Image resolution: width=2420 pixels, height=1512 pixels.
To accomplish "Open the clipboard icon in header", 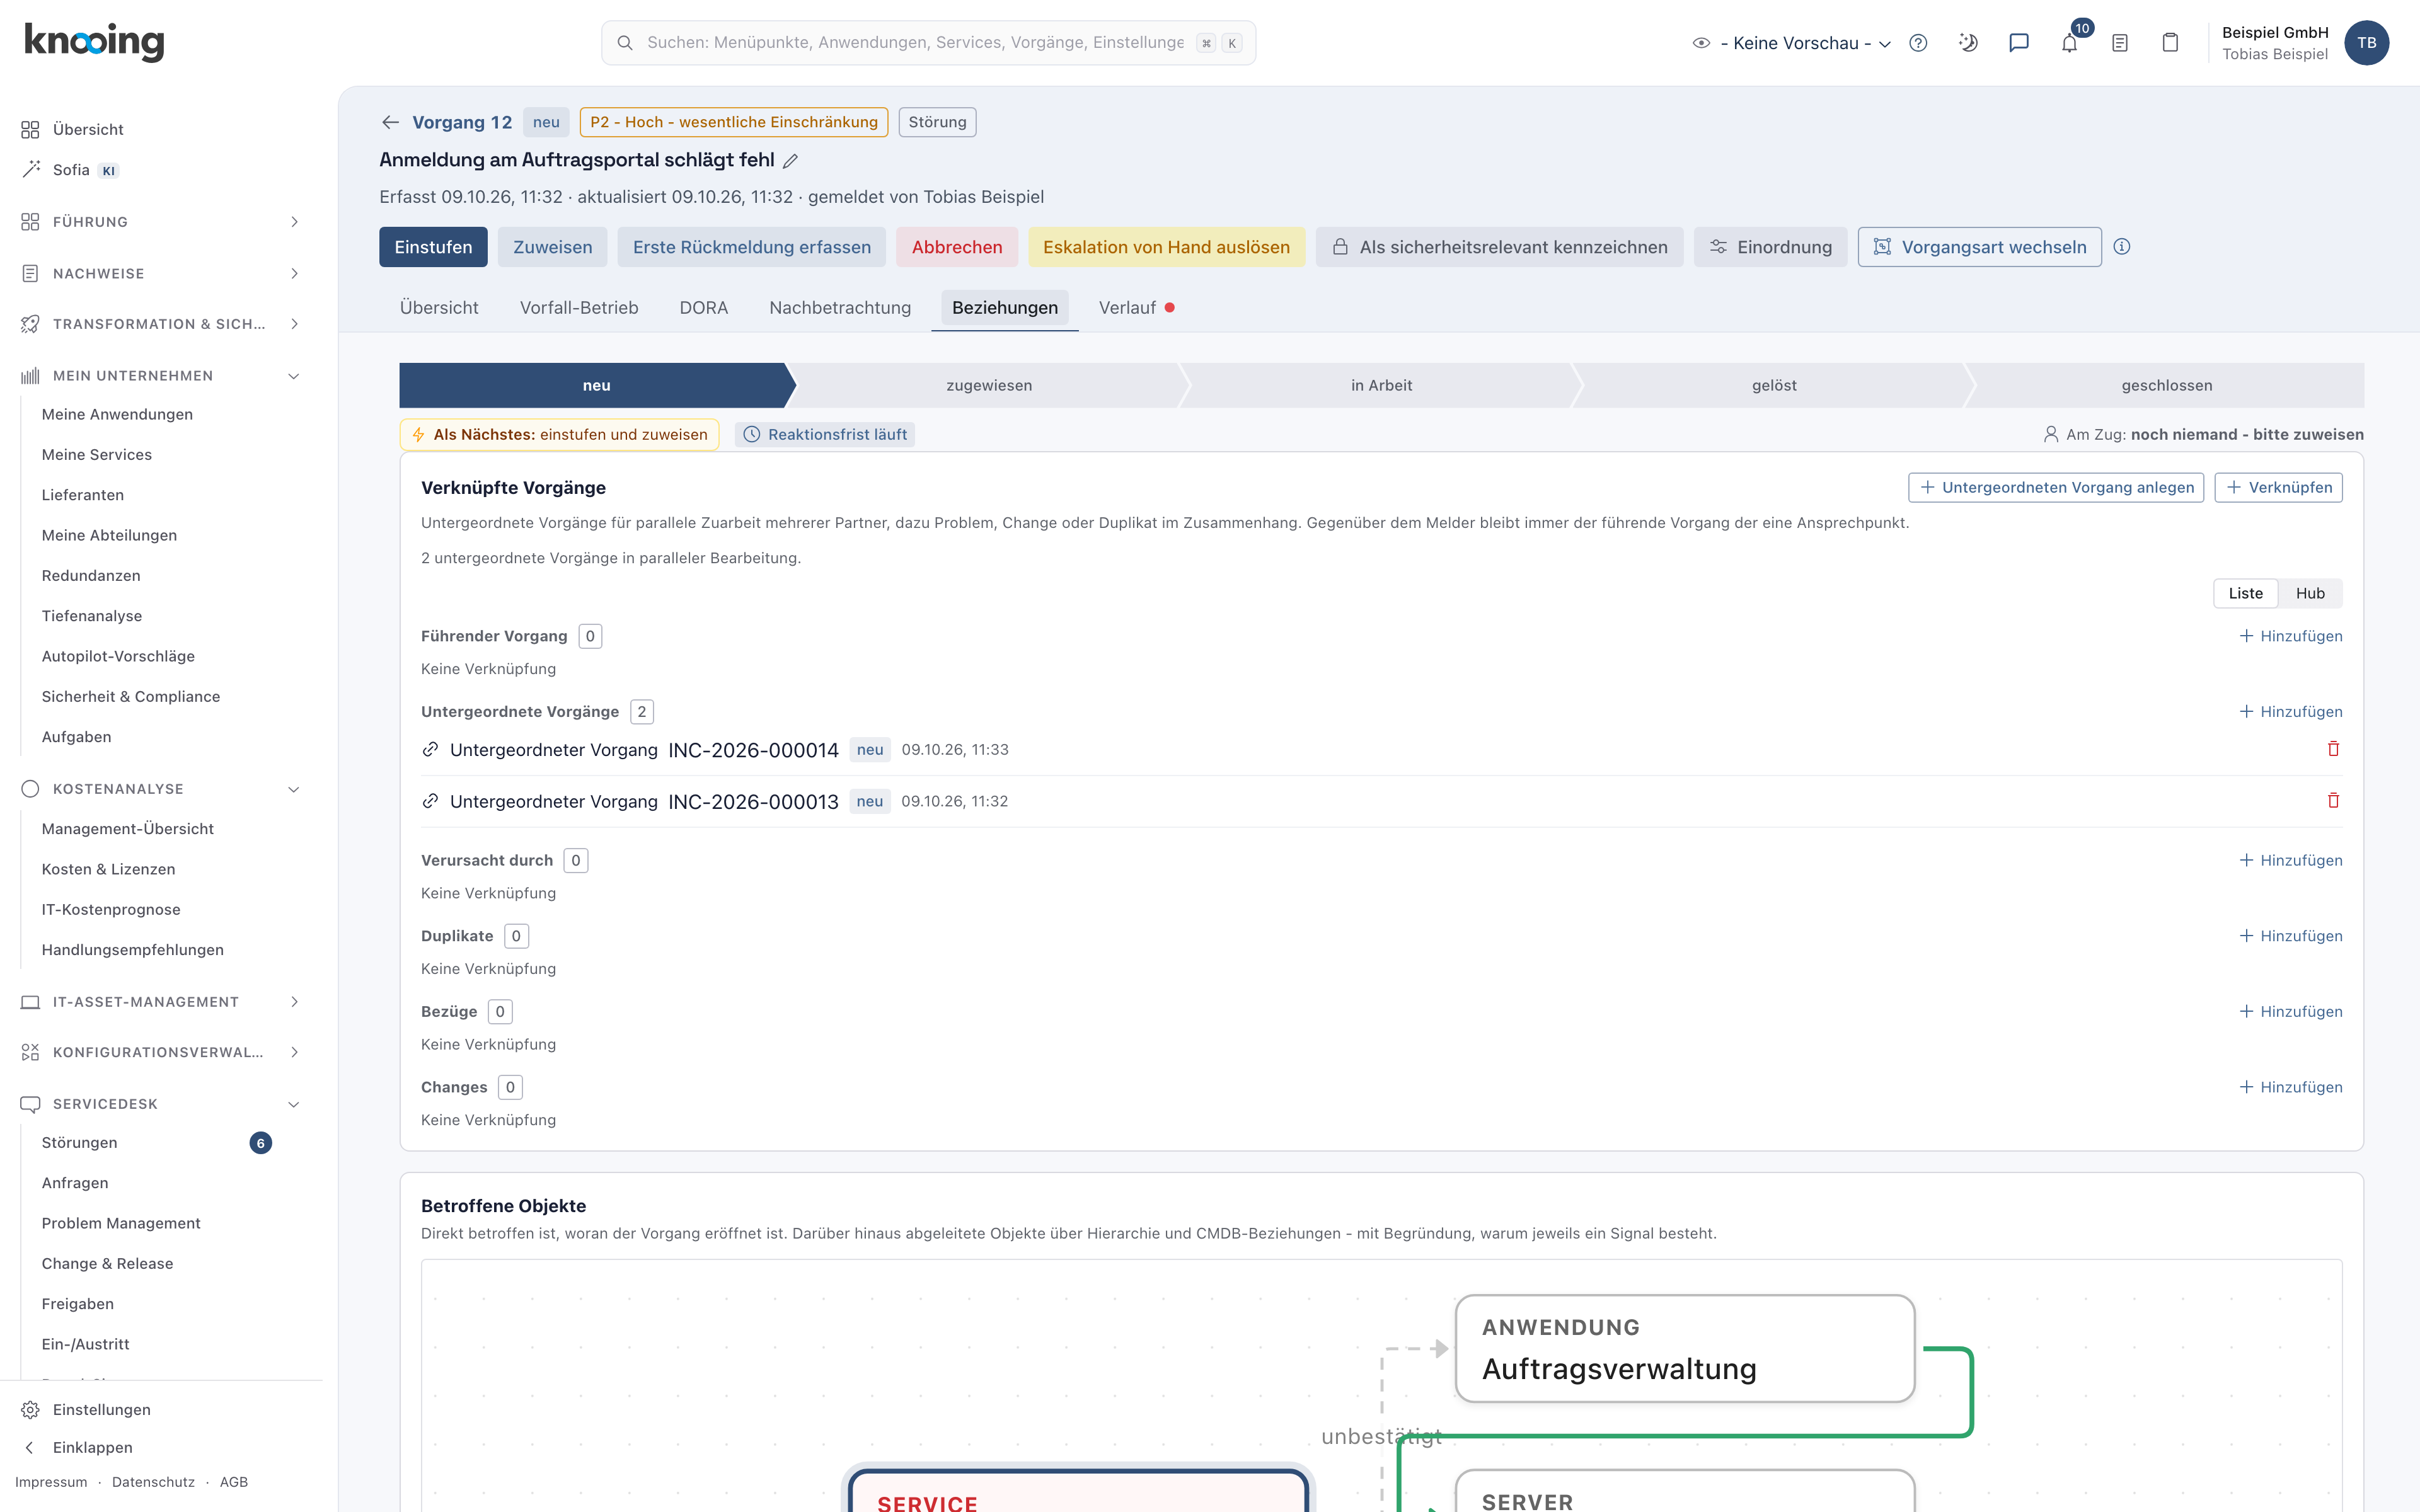I will (x=2170, y=43).
